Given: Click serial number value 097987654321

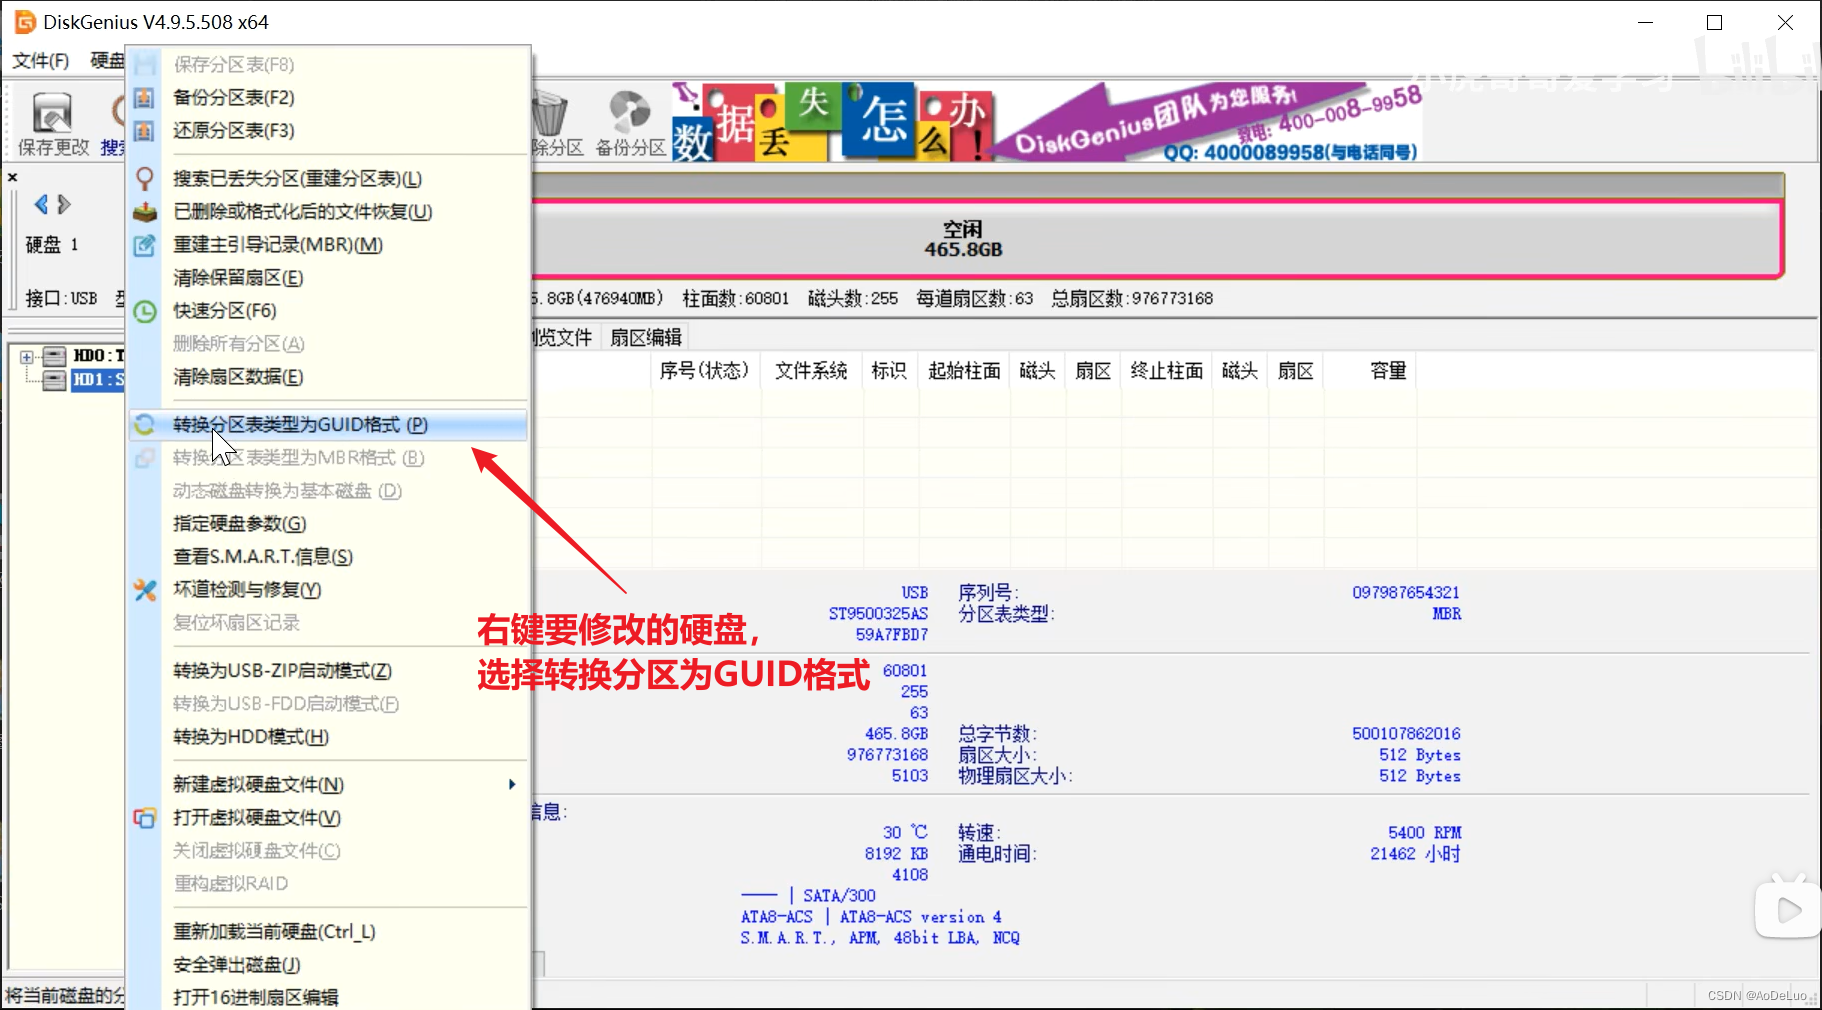Looking at the screenshot, I should click(1406, 593).
